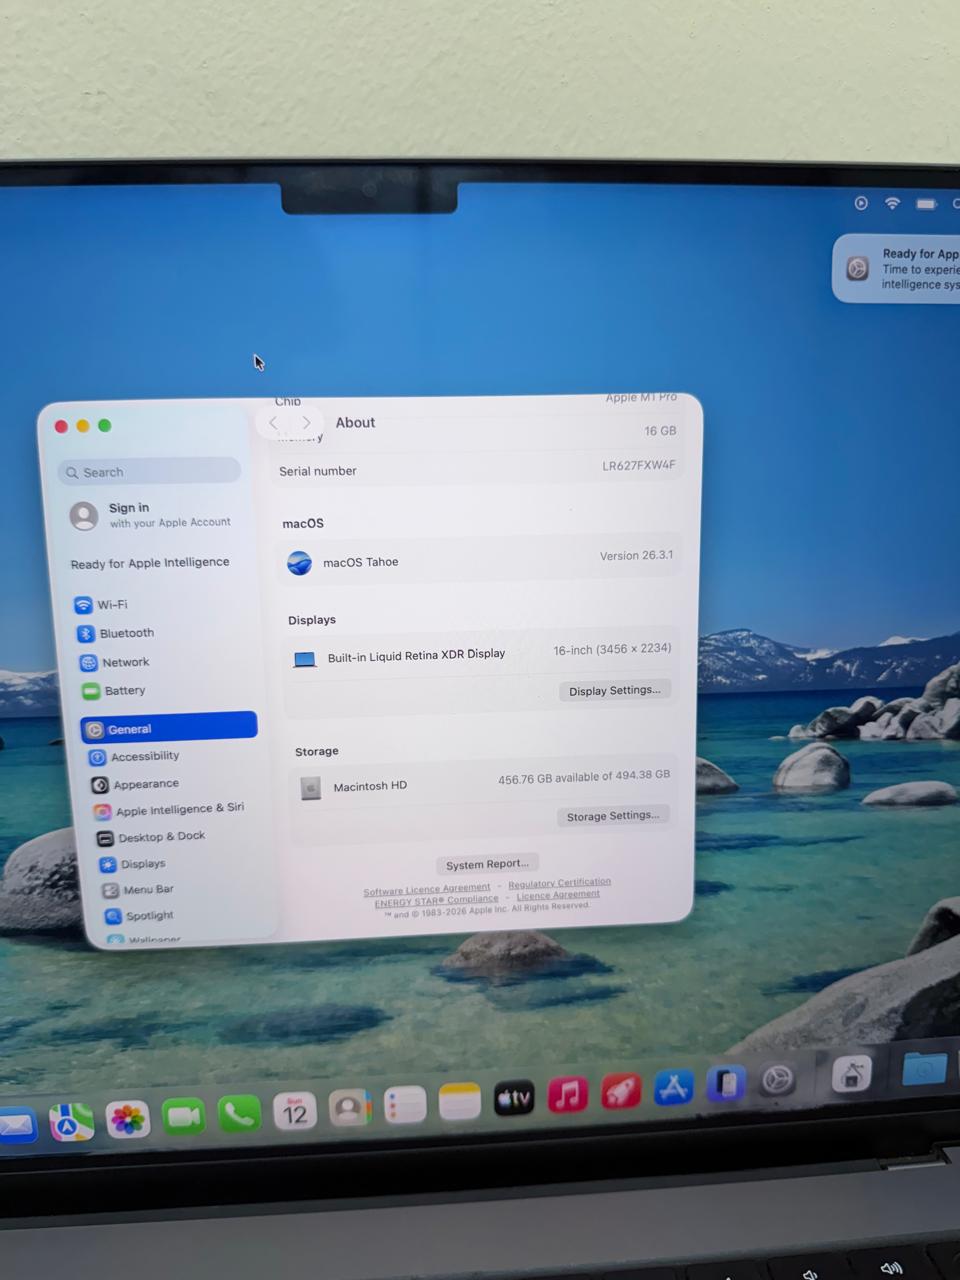
Task: Go forward with the right chevron button
Action: (306, 423)
